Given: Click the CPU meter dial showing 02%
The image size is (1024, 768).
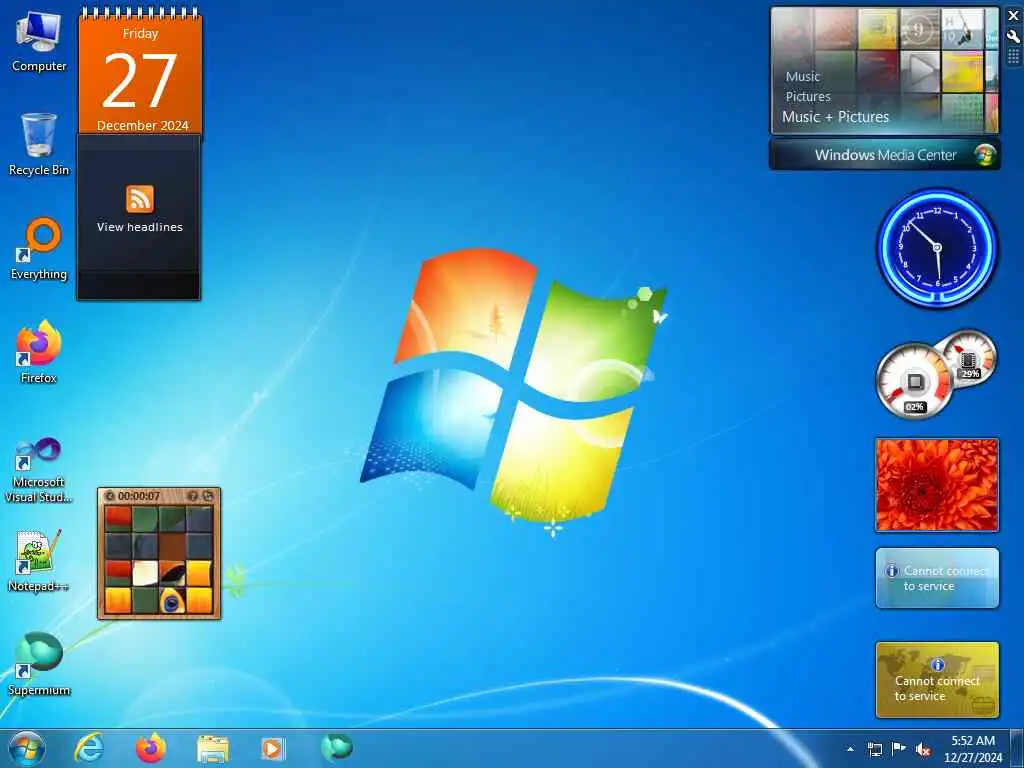Looking at the screenshot, I should pos(914,381).
